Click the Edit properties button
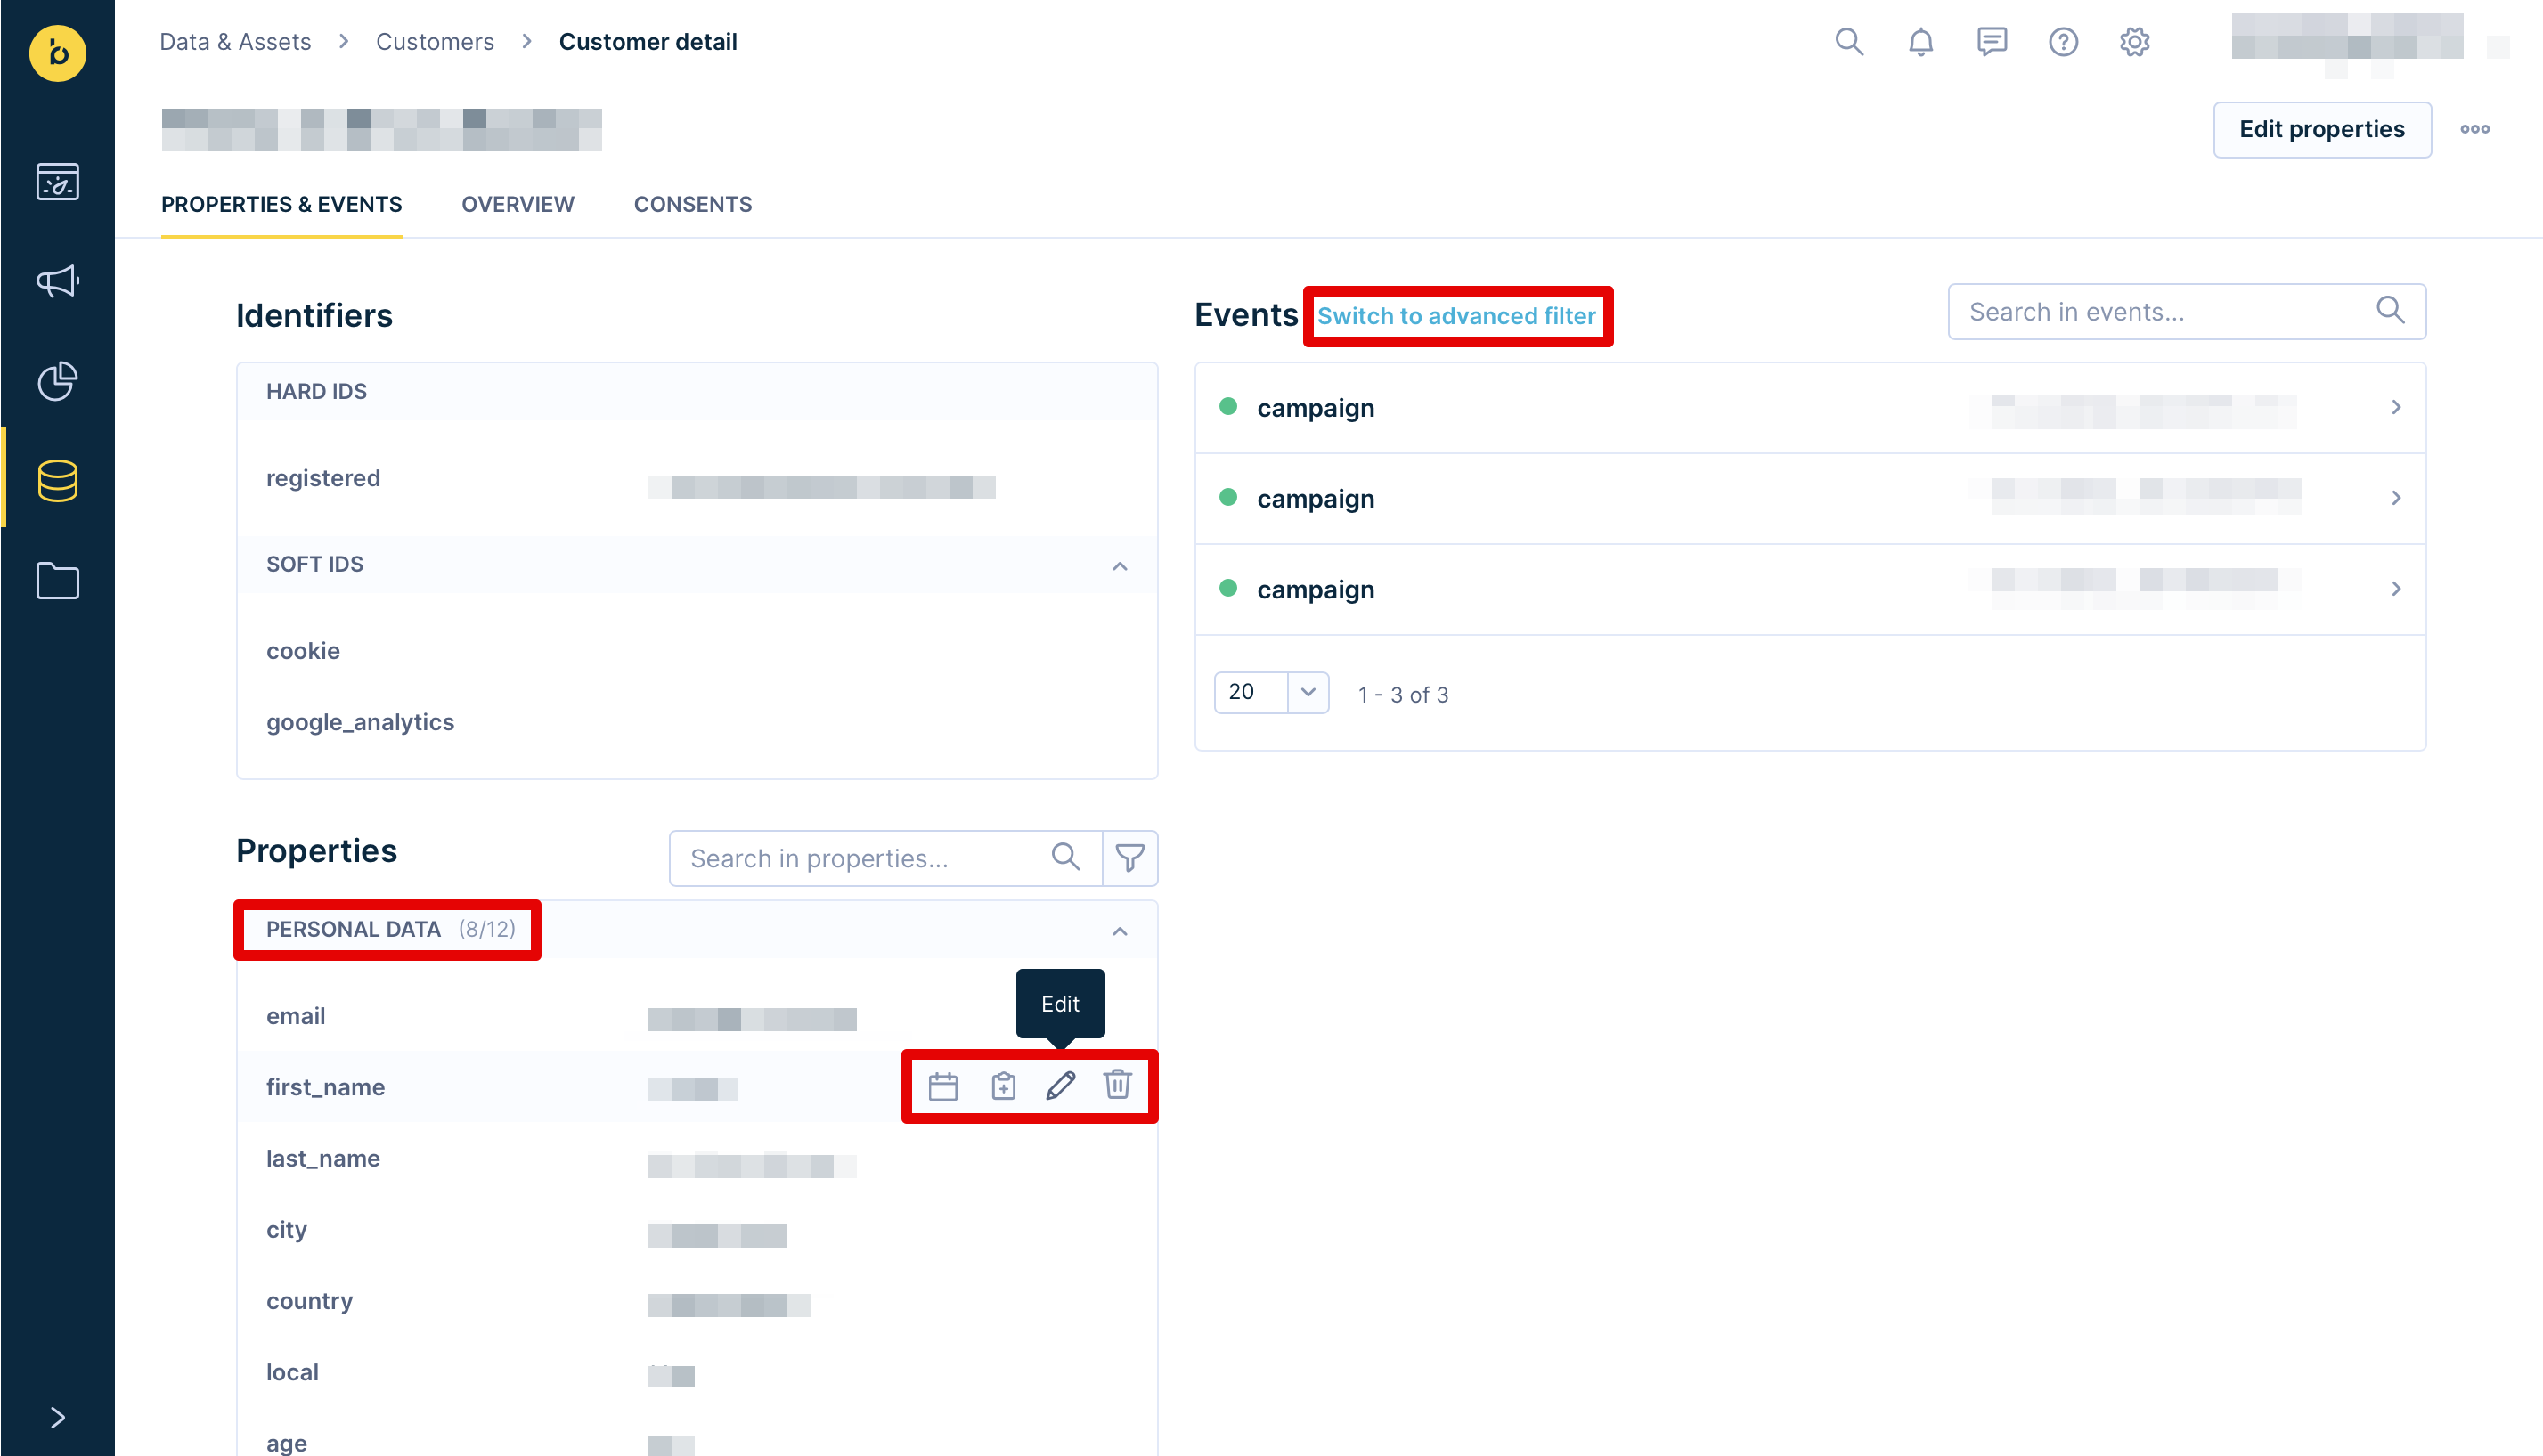This screenshot has width=2543, height=1456. point(2321,129)
